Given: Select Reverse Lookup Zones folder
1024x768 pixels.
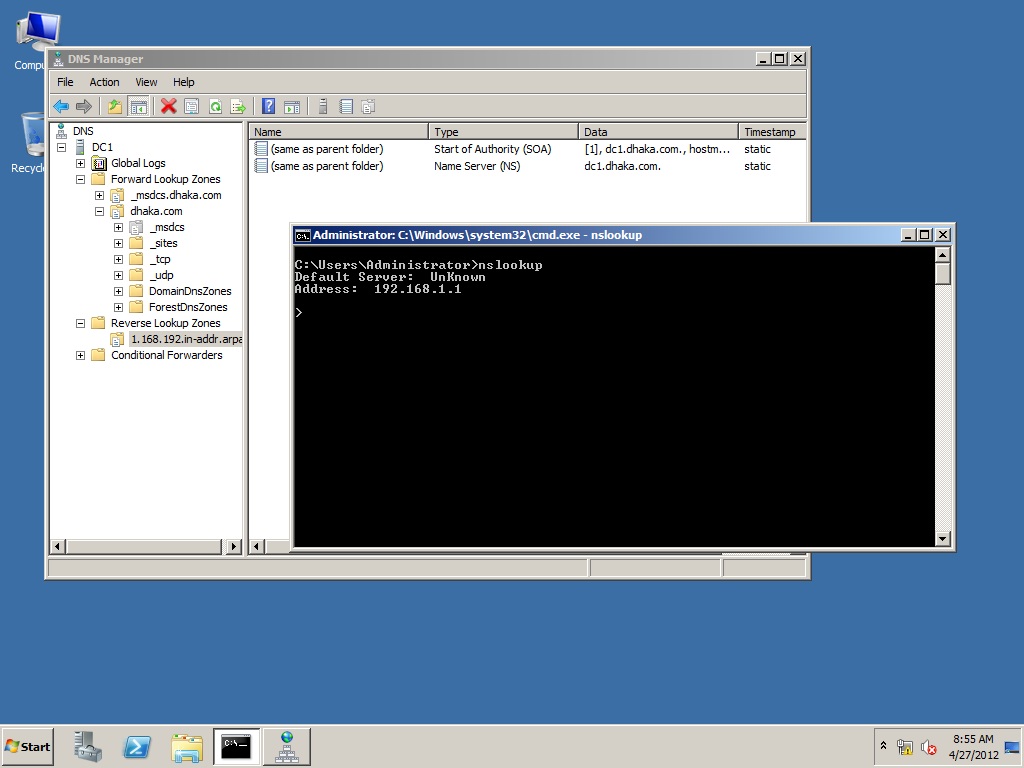Looking at the screenshot, I should coord(165,323).
